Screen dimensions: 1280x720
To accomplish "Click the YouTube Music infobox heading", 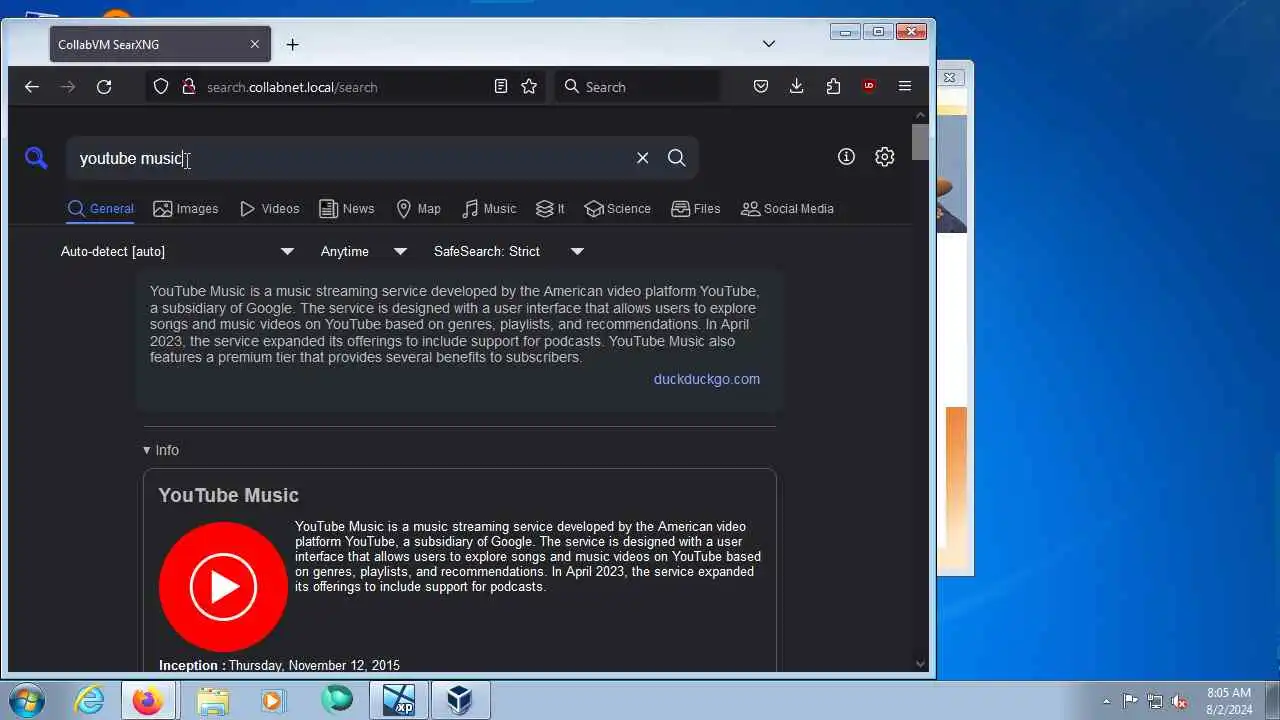I will 228,495.
